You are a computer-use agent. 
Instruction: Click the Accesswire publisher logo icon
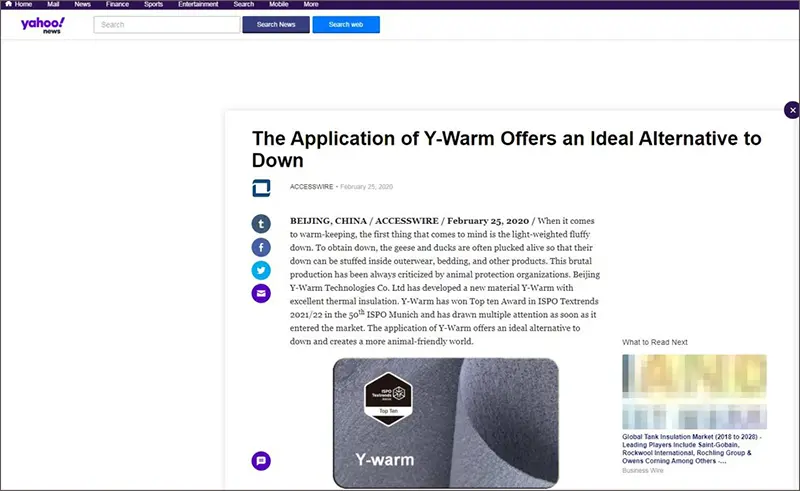click(262, 187)
